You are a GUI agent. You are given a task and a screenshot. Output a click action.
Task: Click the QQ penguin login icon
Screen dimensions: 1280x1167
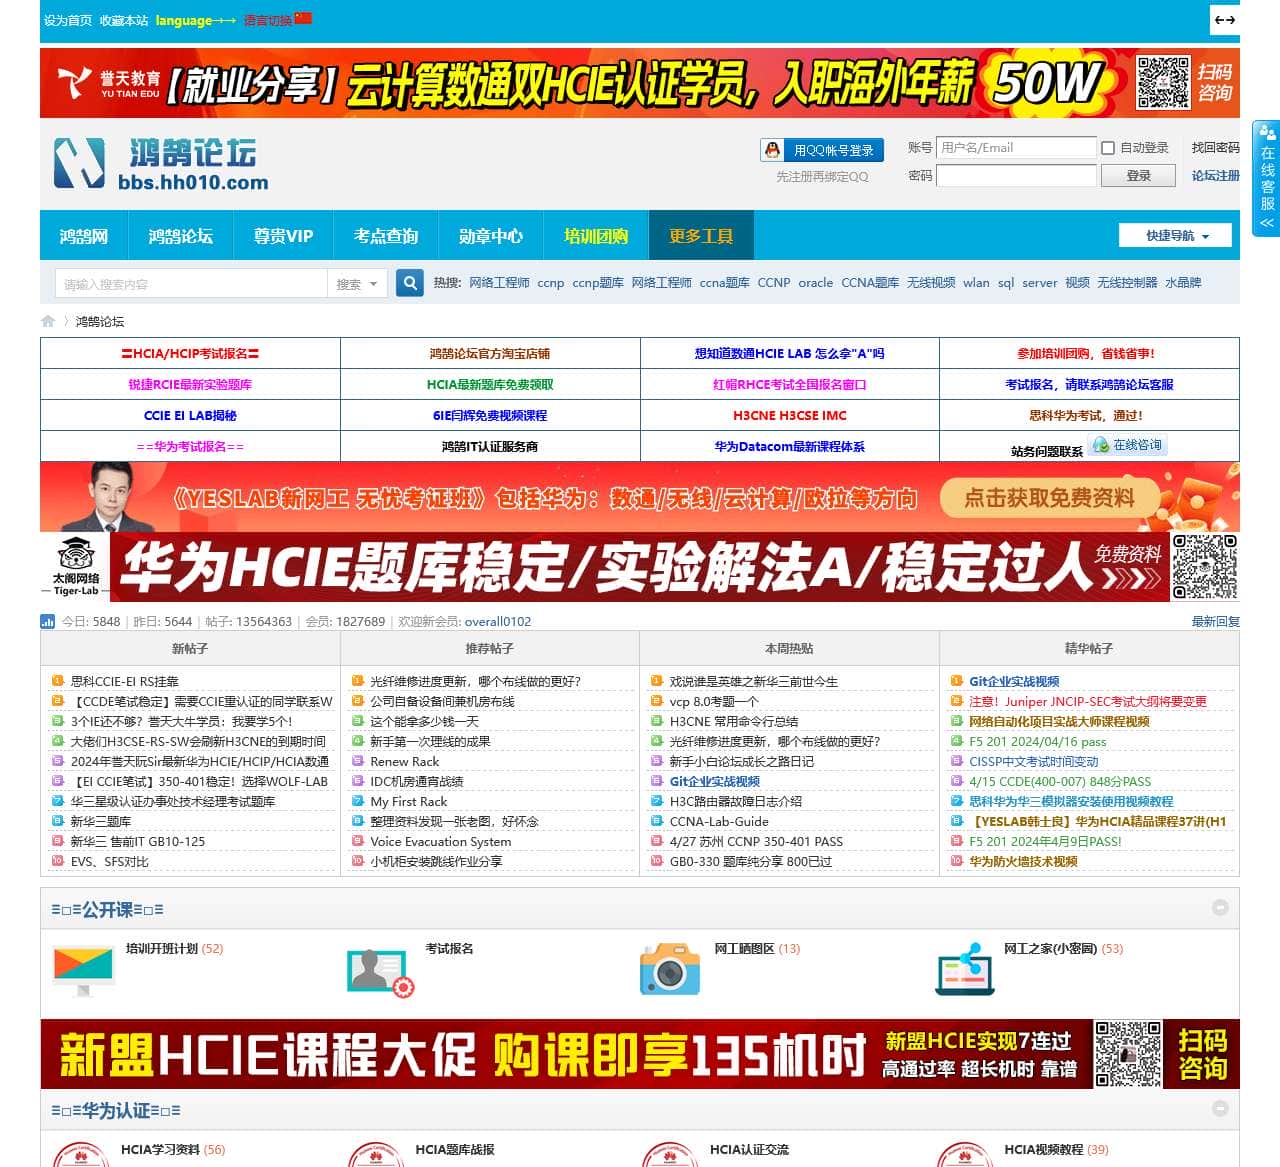(x=772, y=150)
